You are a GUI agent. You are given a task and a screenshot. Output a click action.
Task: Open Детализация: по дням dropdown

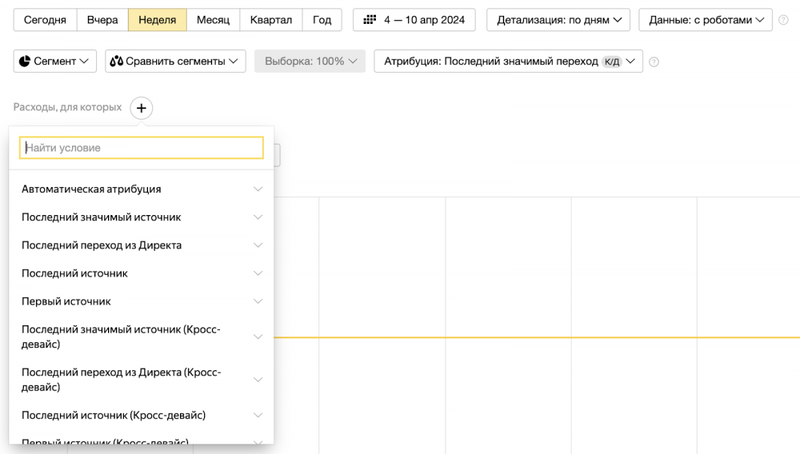click(x=558, y=20)
